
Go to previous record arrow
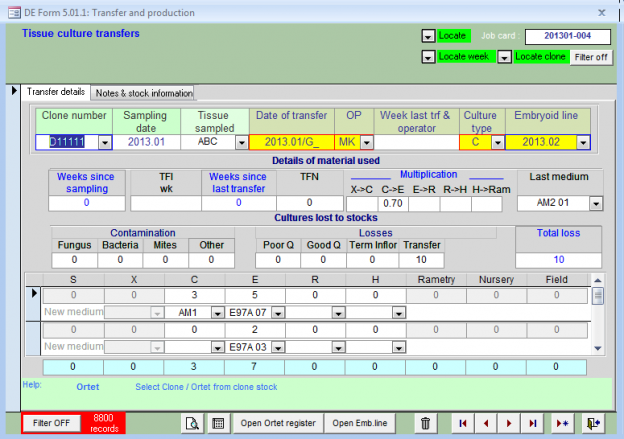486,423
